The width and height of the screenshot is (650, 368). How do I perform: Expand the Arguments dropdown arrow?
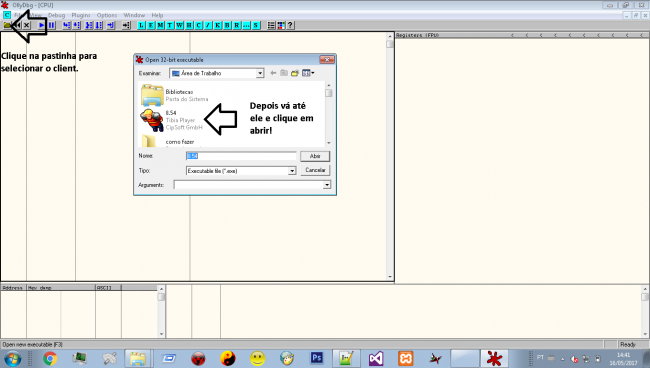327,185
